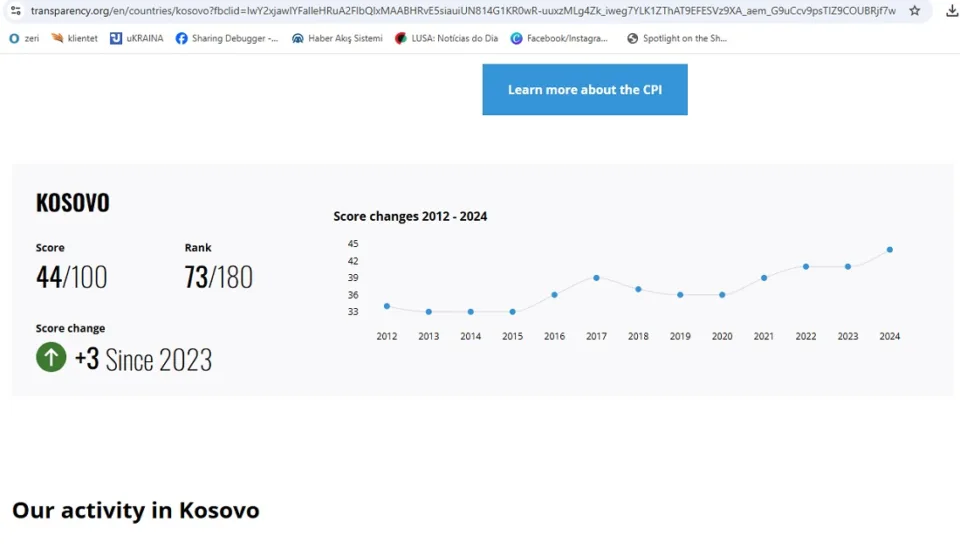Screen dimensions: 960x549
Task: Select the 2017 data point on chart
Action: pos(596,278)
